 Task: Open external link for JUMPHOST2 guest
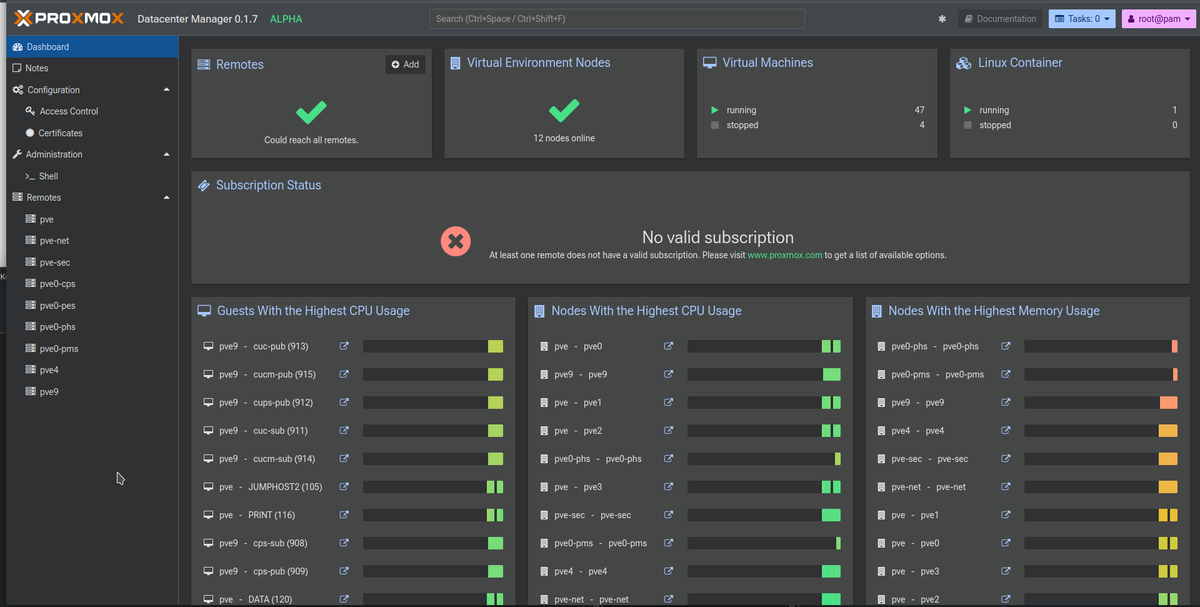pos(343,486)
